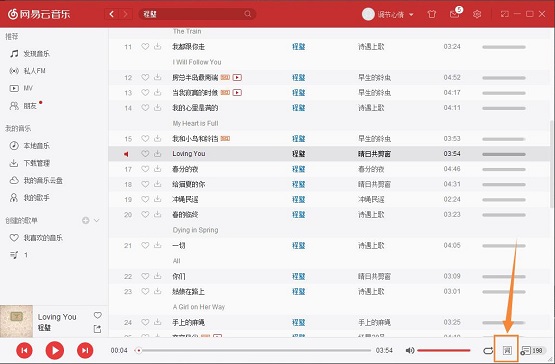555x364 pixels.
Task: Like the now-playing Loving You with heart
Action: (x=98, y=315)
